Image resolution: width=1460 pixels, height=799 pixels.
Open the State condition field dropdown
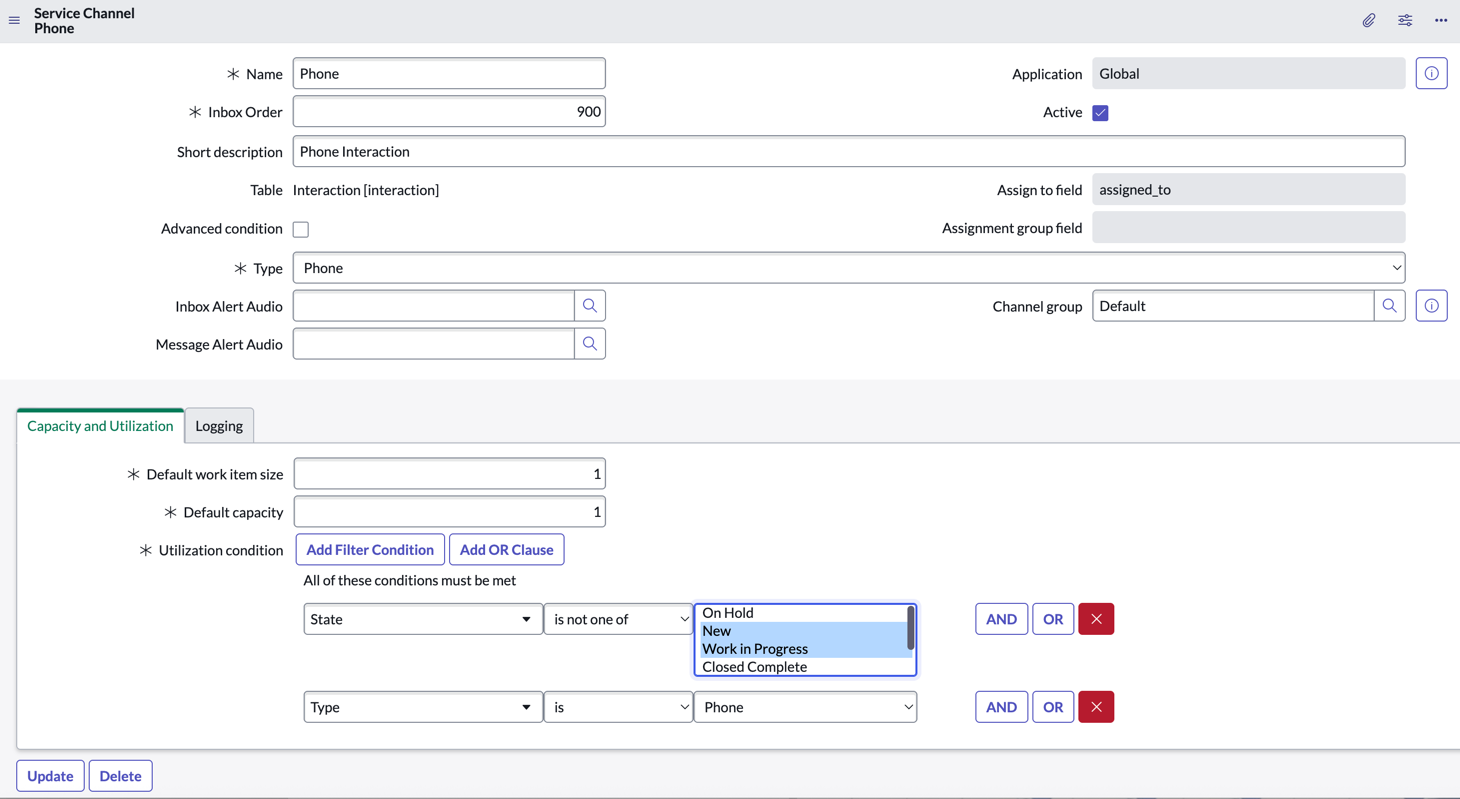tap(422, 618)
